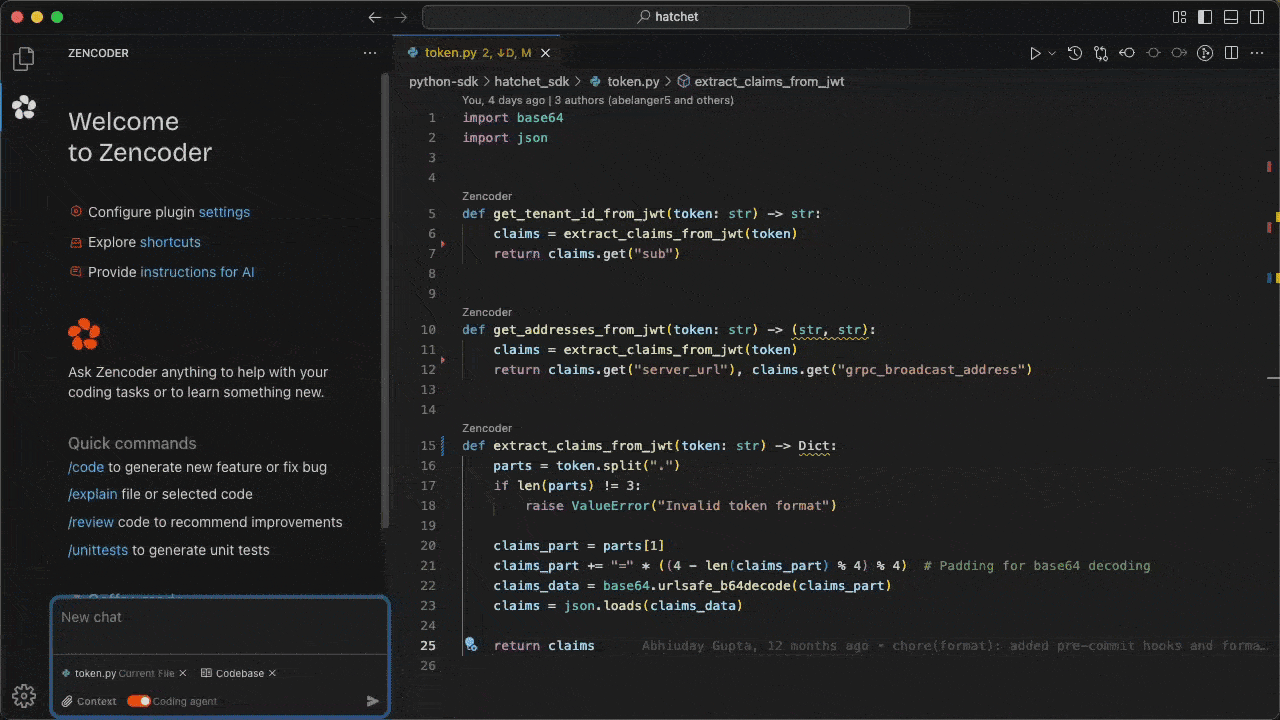Click the lightbulb icon on line 25
The height and width of the screenshot is (720, 1280).
[x=470, y=646]
